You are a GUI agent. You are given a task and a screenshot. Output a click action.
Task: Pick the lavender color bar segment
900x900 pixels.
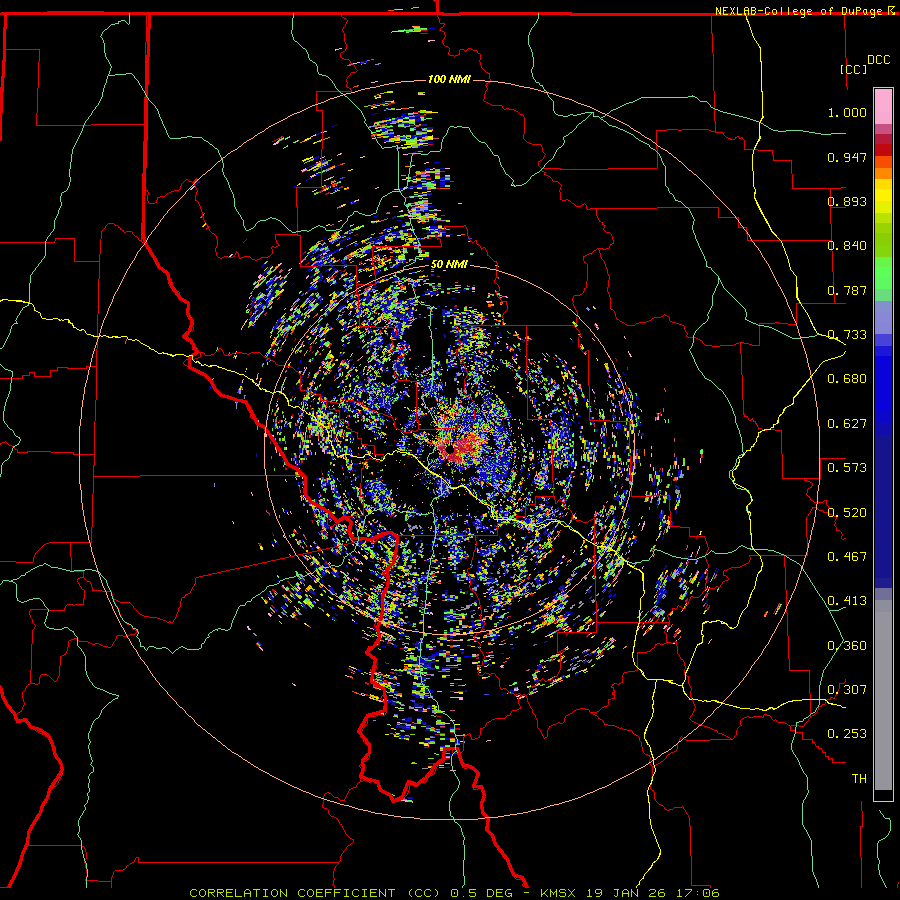(883, 317)
